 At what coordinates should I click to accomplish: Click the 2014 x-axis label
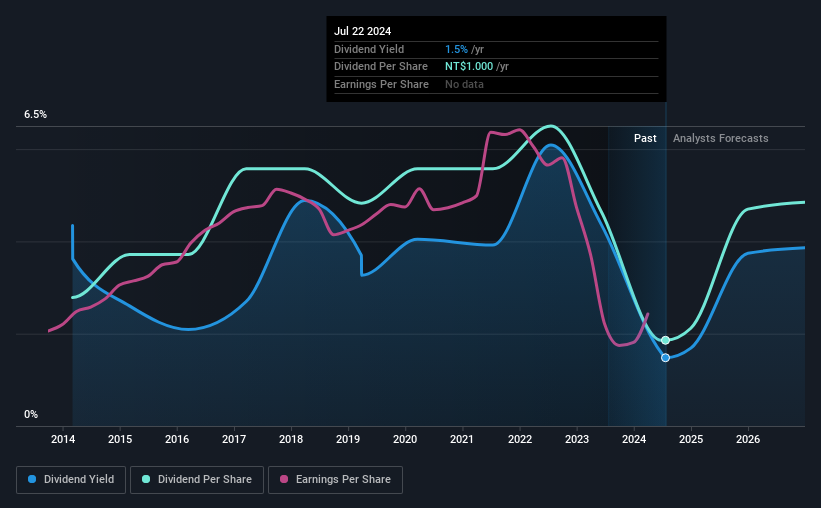(x=63, y=439)
